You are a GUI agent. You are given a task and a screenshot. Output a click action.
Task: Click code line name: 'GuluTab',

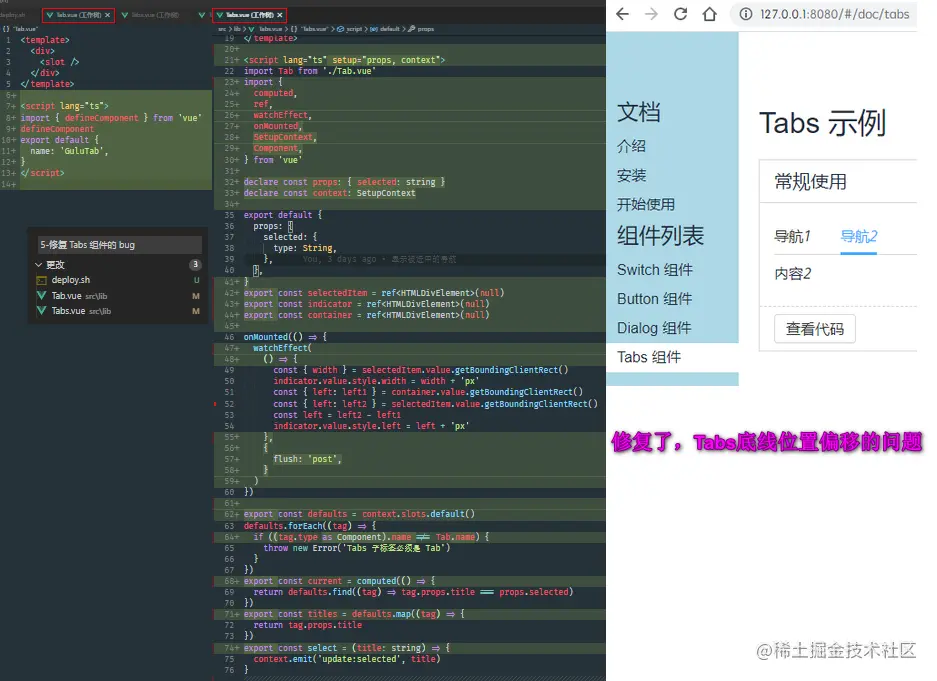tap(69, 151)
